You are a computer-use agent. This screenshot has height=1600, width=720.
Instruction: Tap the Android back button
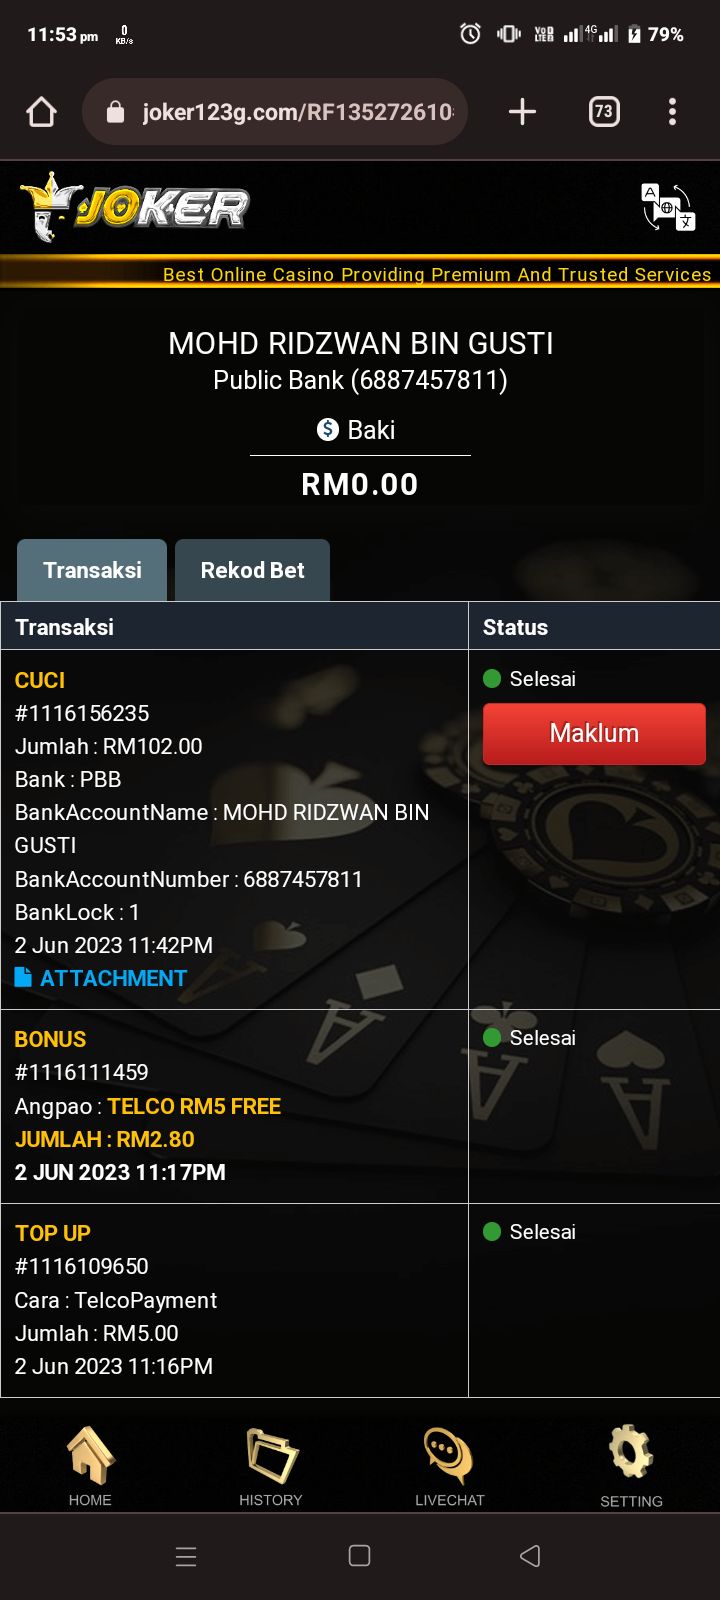pyautogui.click(x=531, y=1556)
